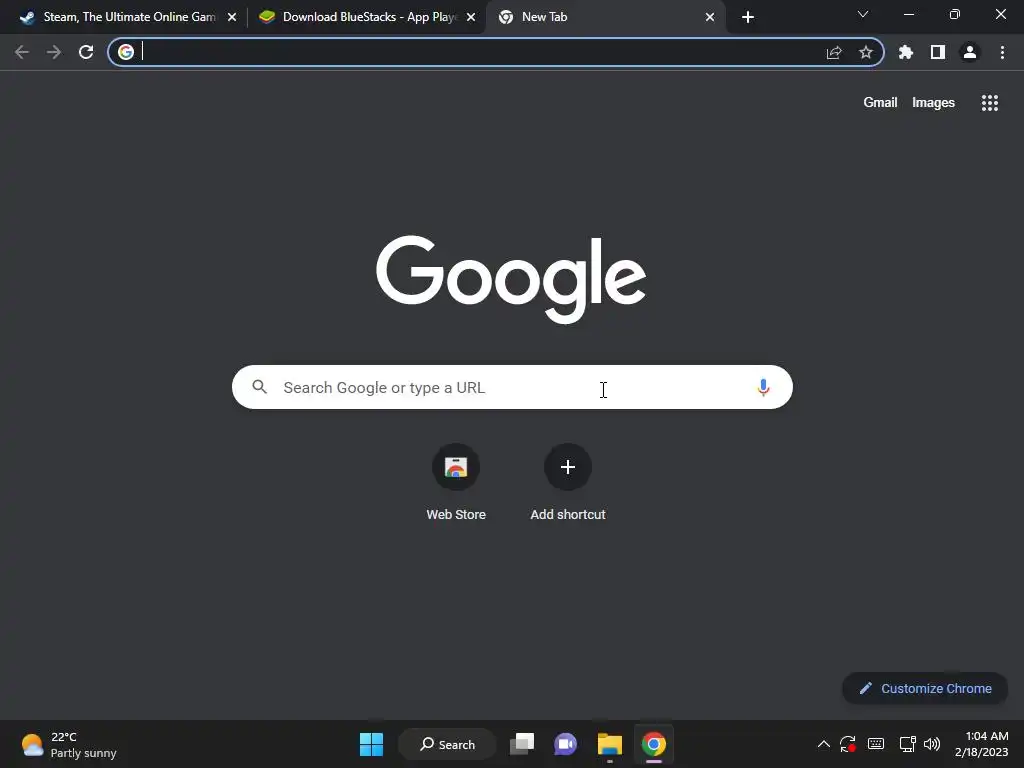Focus the Google search box

pos(512,387)
